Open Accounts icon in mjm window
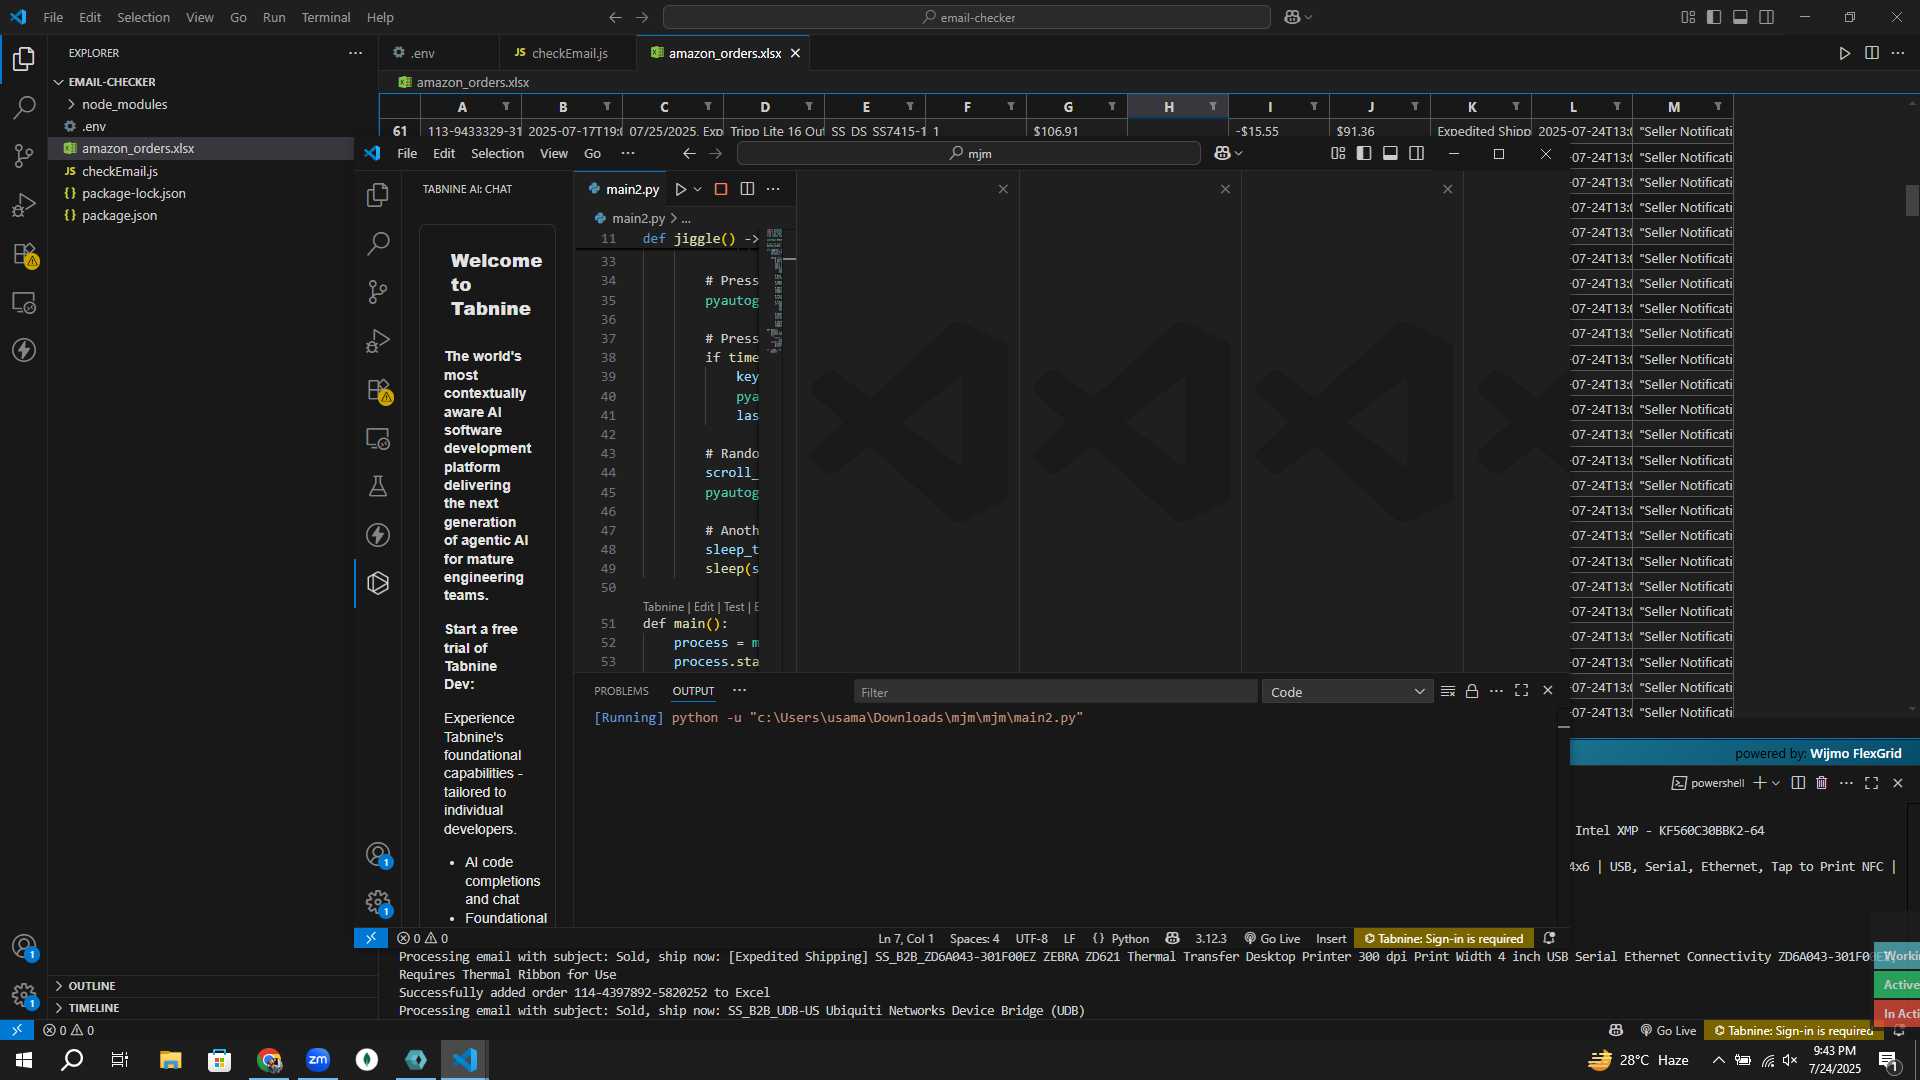1920x1080 pixels. [378, 855]
